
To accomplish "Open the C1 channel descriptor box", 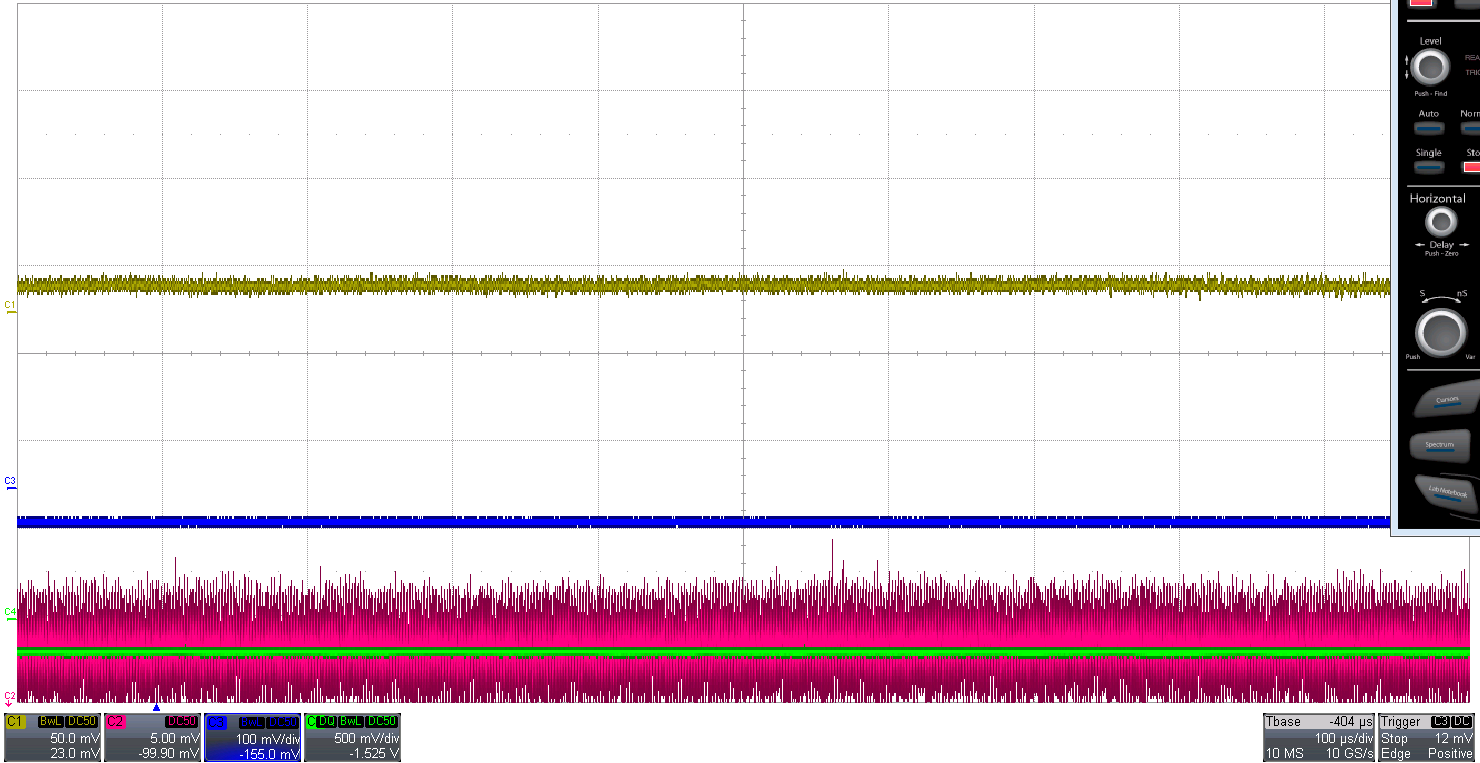I will coord(53,737).
